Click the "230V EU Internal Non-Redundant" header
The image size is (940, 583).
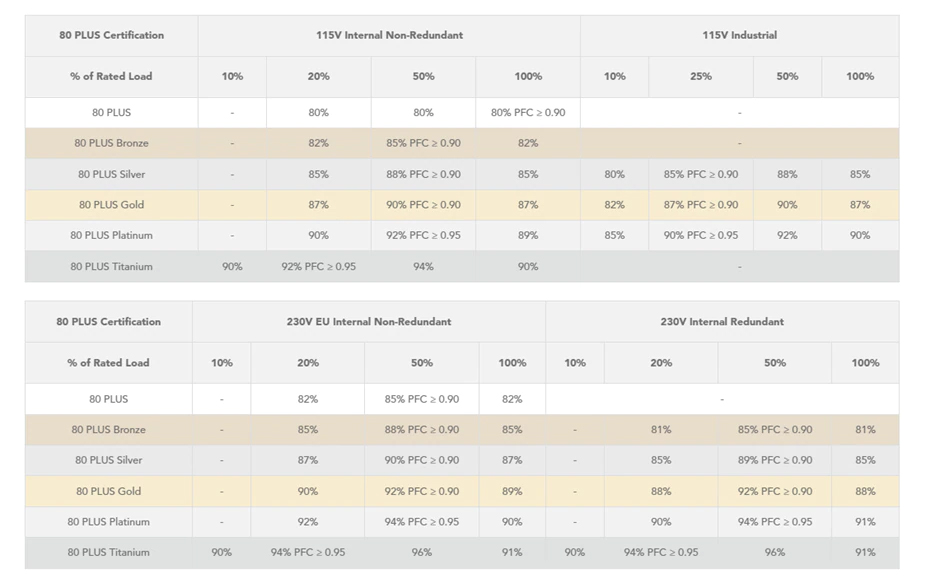[369, 322]
